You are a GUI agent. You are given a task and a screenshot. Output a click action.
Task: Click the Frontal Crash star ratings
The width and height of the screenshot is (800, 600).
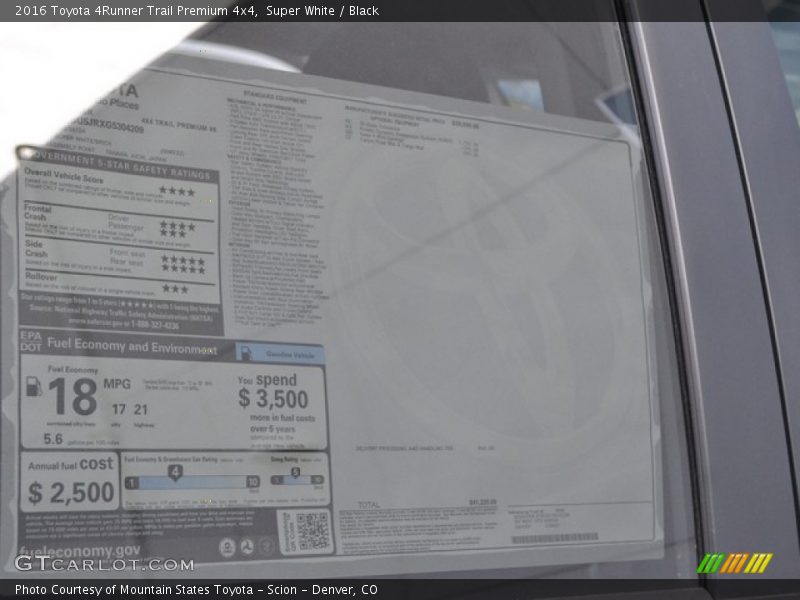coord(177,229)
